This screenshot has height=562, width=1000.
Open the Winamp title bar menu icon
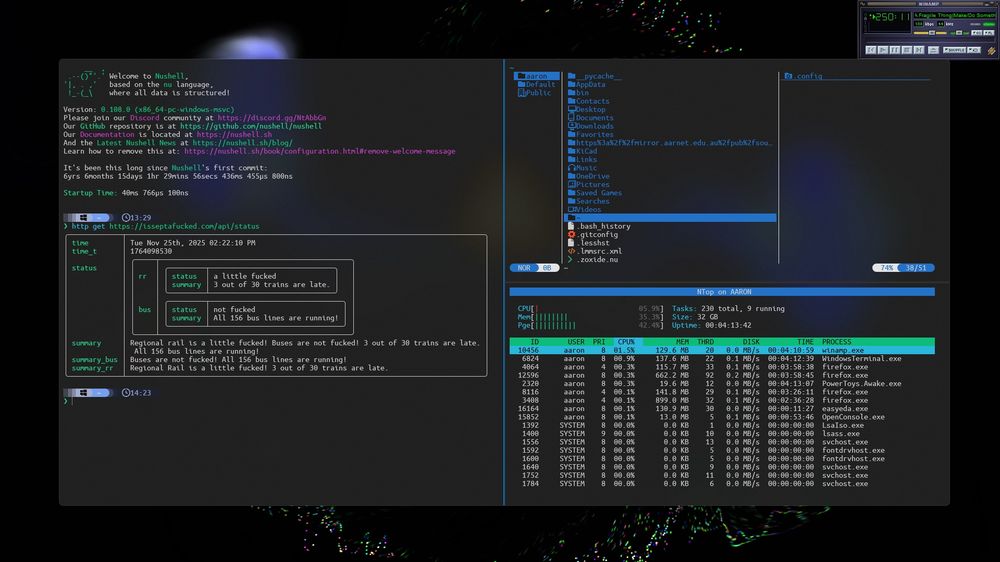click(x=862, y=4)
